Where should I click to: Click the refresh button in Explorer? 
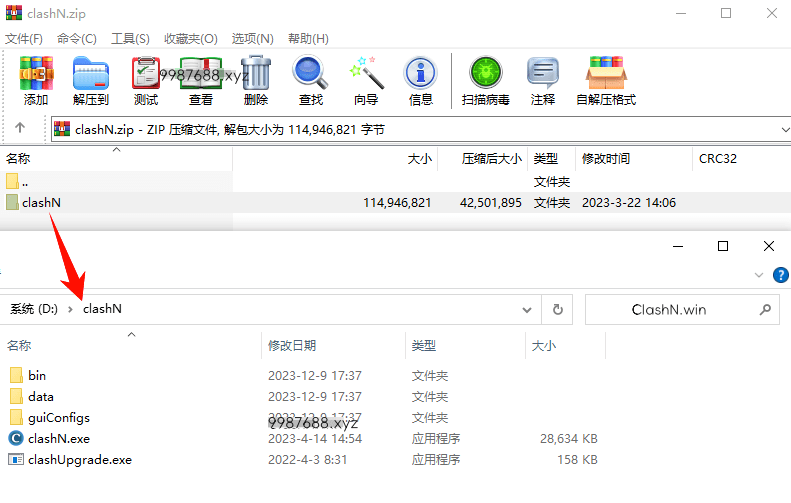point(557,309)
